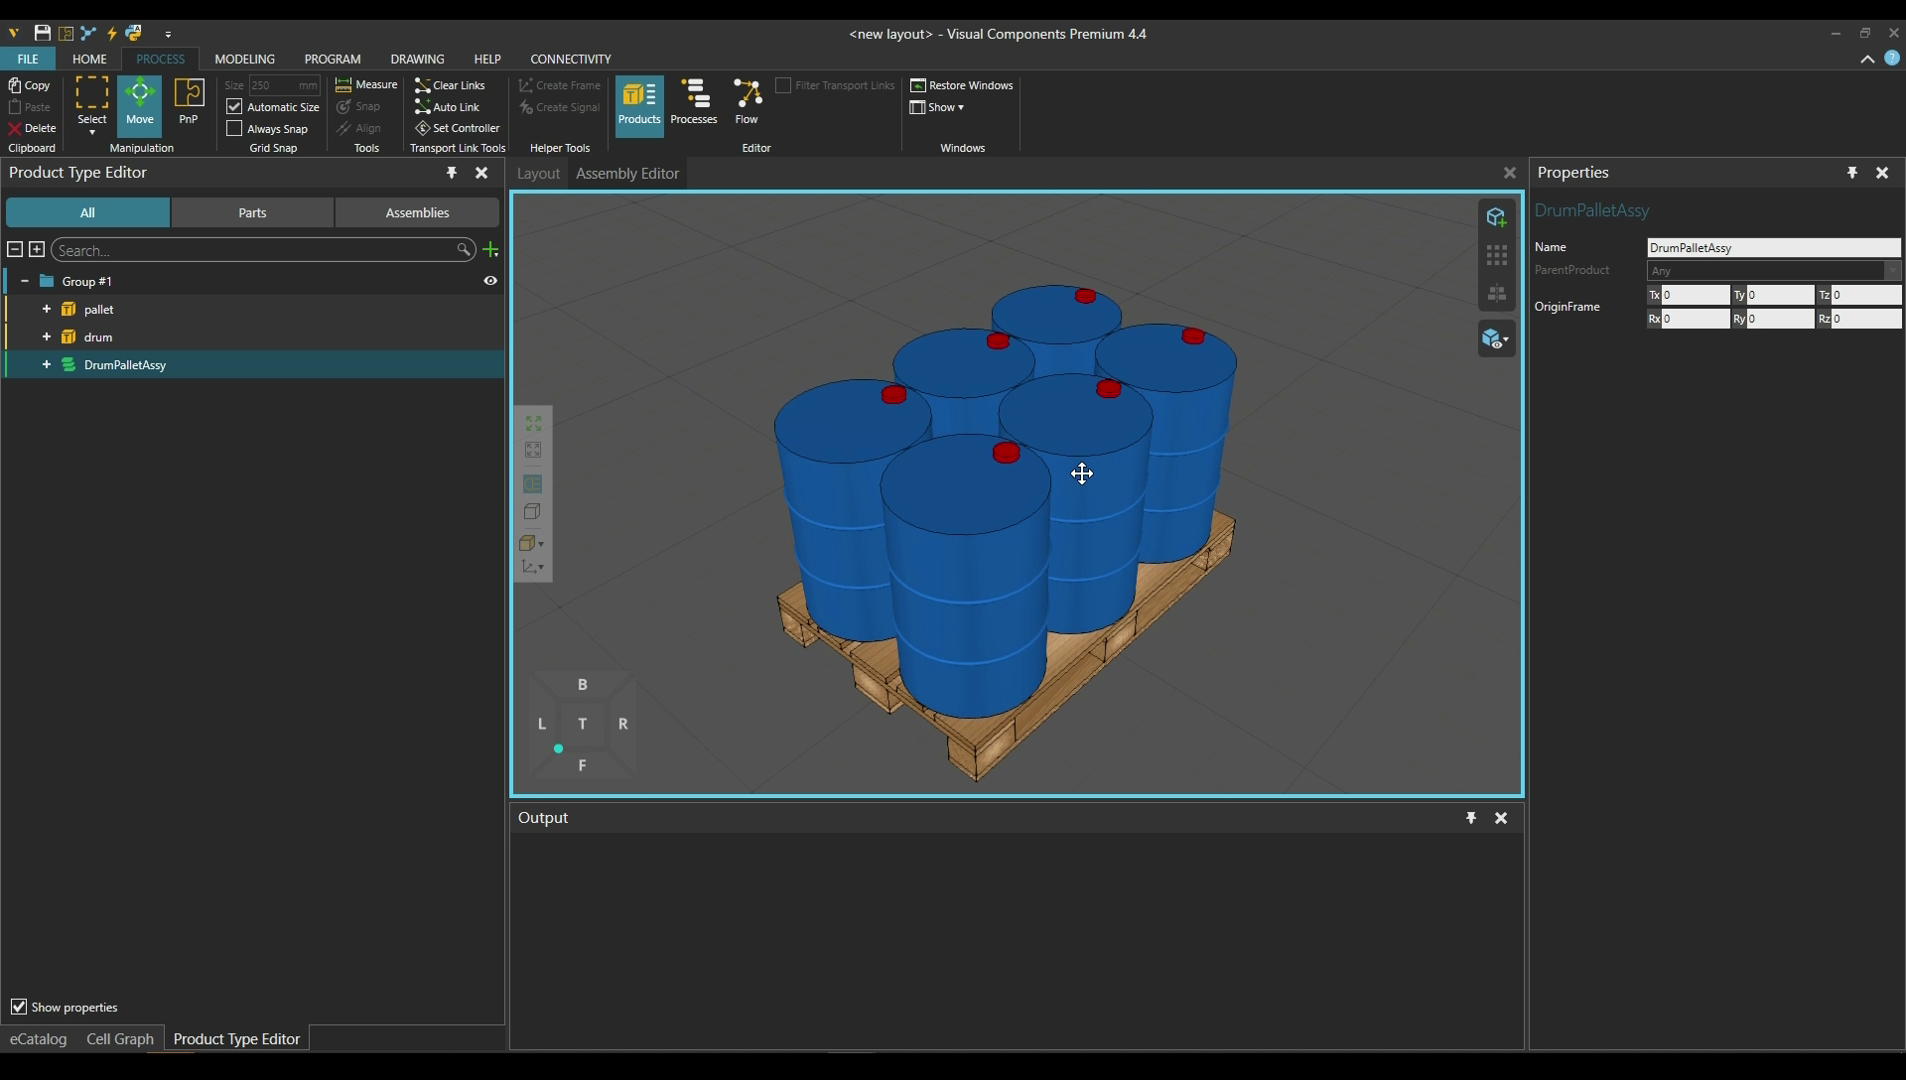Select the PnP manipulation tool
Image resolution: width=1906 pixels, height=1080 pixels.
tap(188, 102)
